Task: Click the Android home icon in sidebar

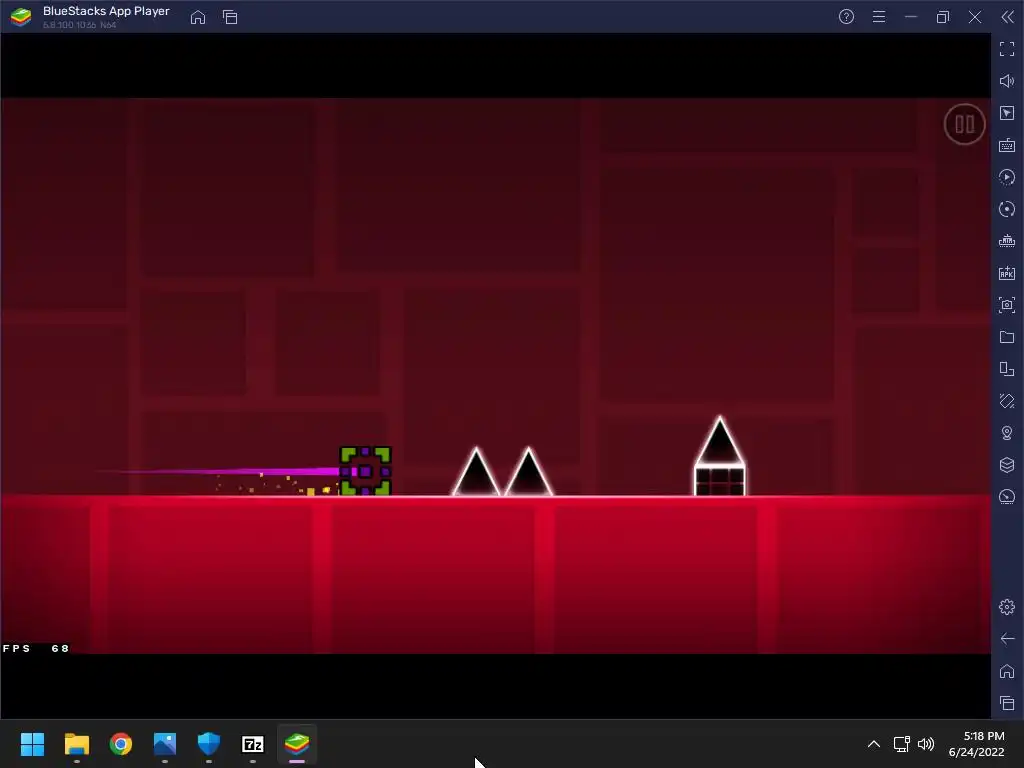Action: 1007,671
